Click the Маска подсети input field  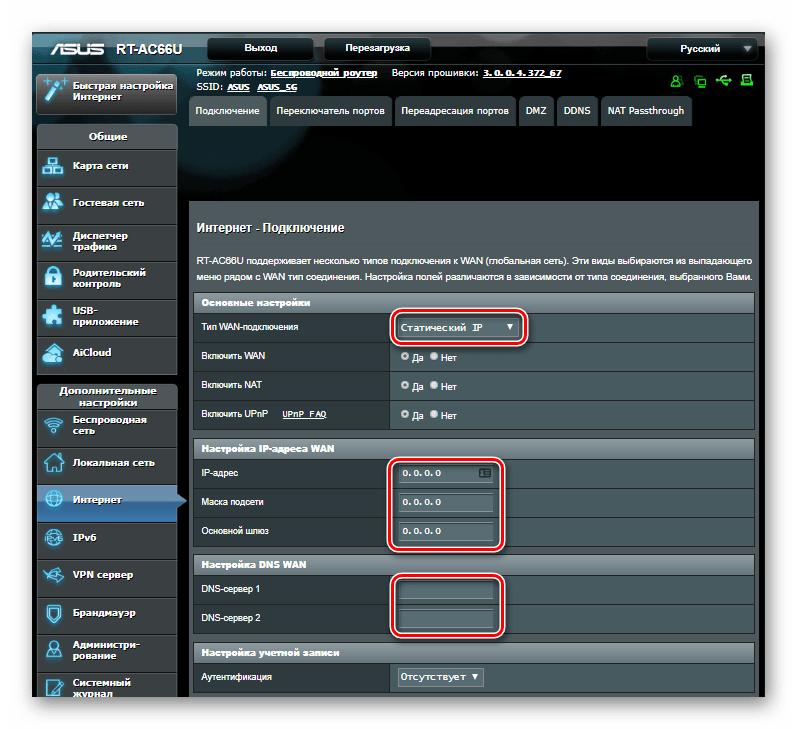(446, 502)
